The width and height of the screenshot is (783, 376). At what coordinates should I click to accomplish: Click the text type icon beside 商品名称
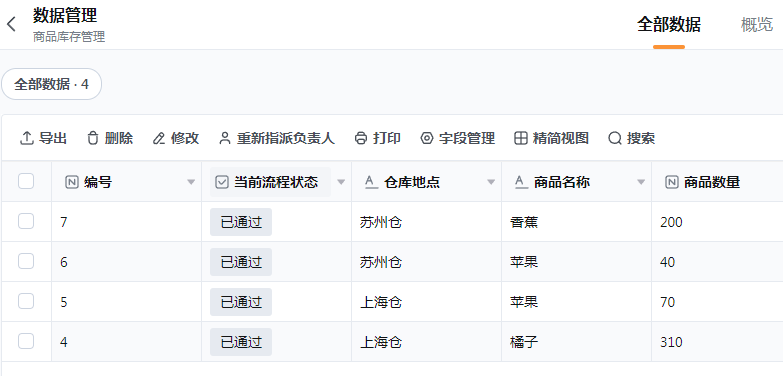coord(521,182)
